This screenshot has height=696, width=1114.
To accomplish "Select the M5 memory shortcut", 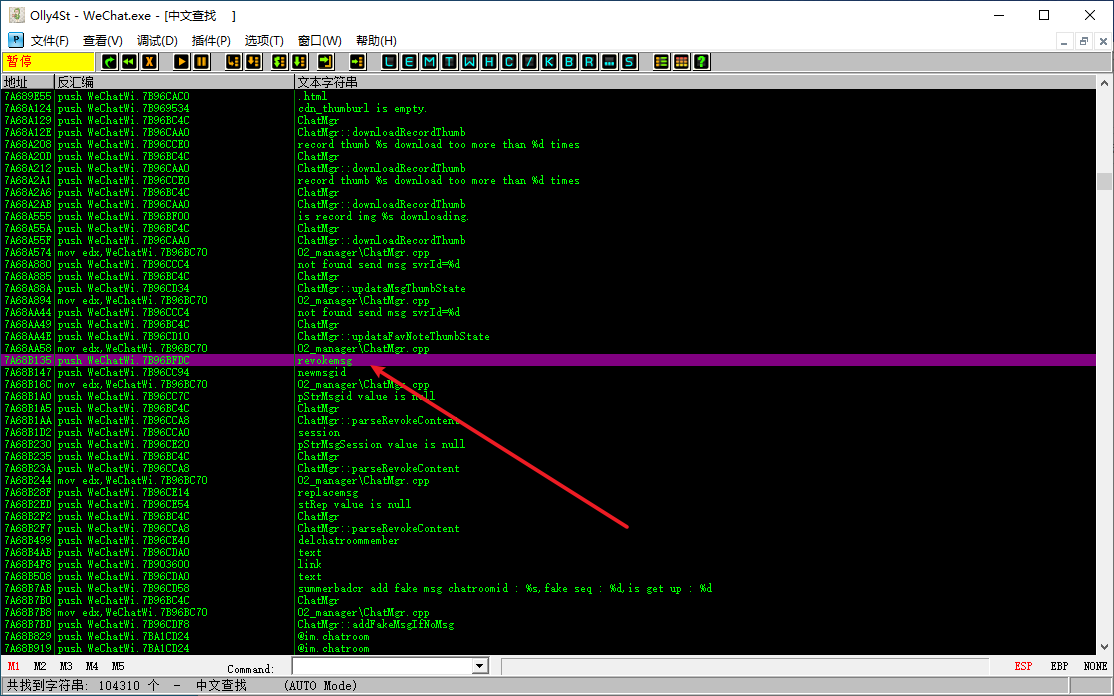I will tap(118, 666).
